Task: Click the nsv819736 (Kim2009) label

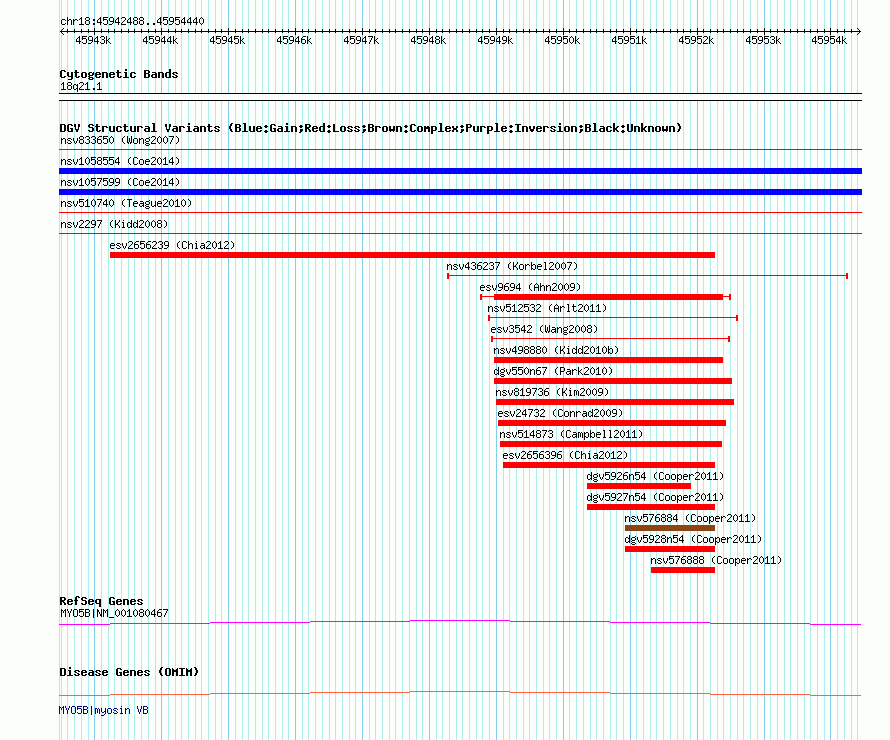Action: click(x=552, y=392)
